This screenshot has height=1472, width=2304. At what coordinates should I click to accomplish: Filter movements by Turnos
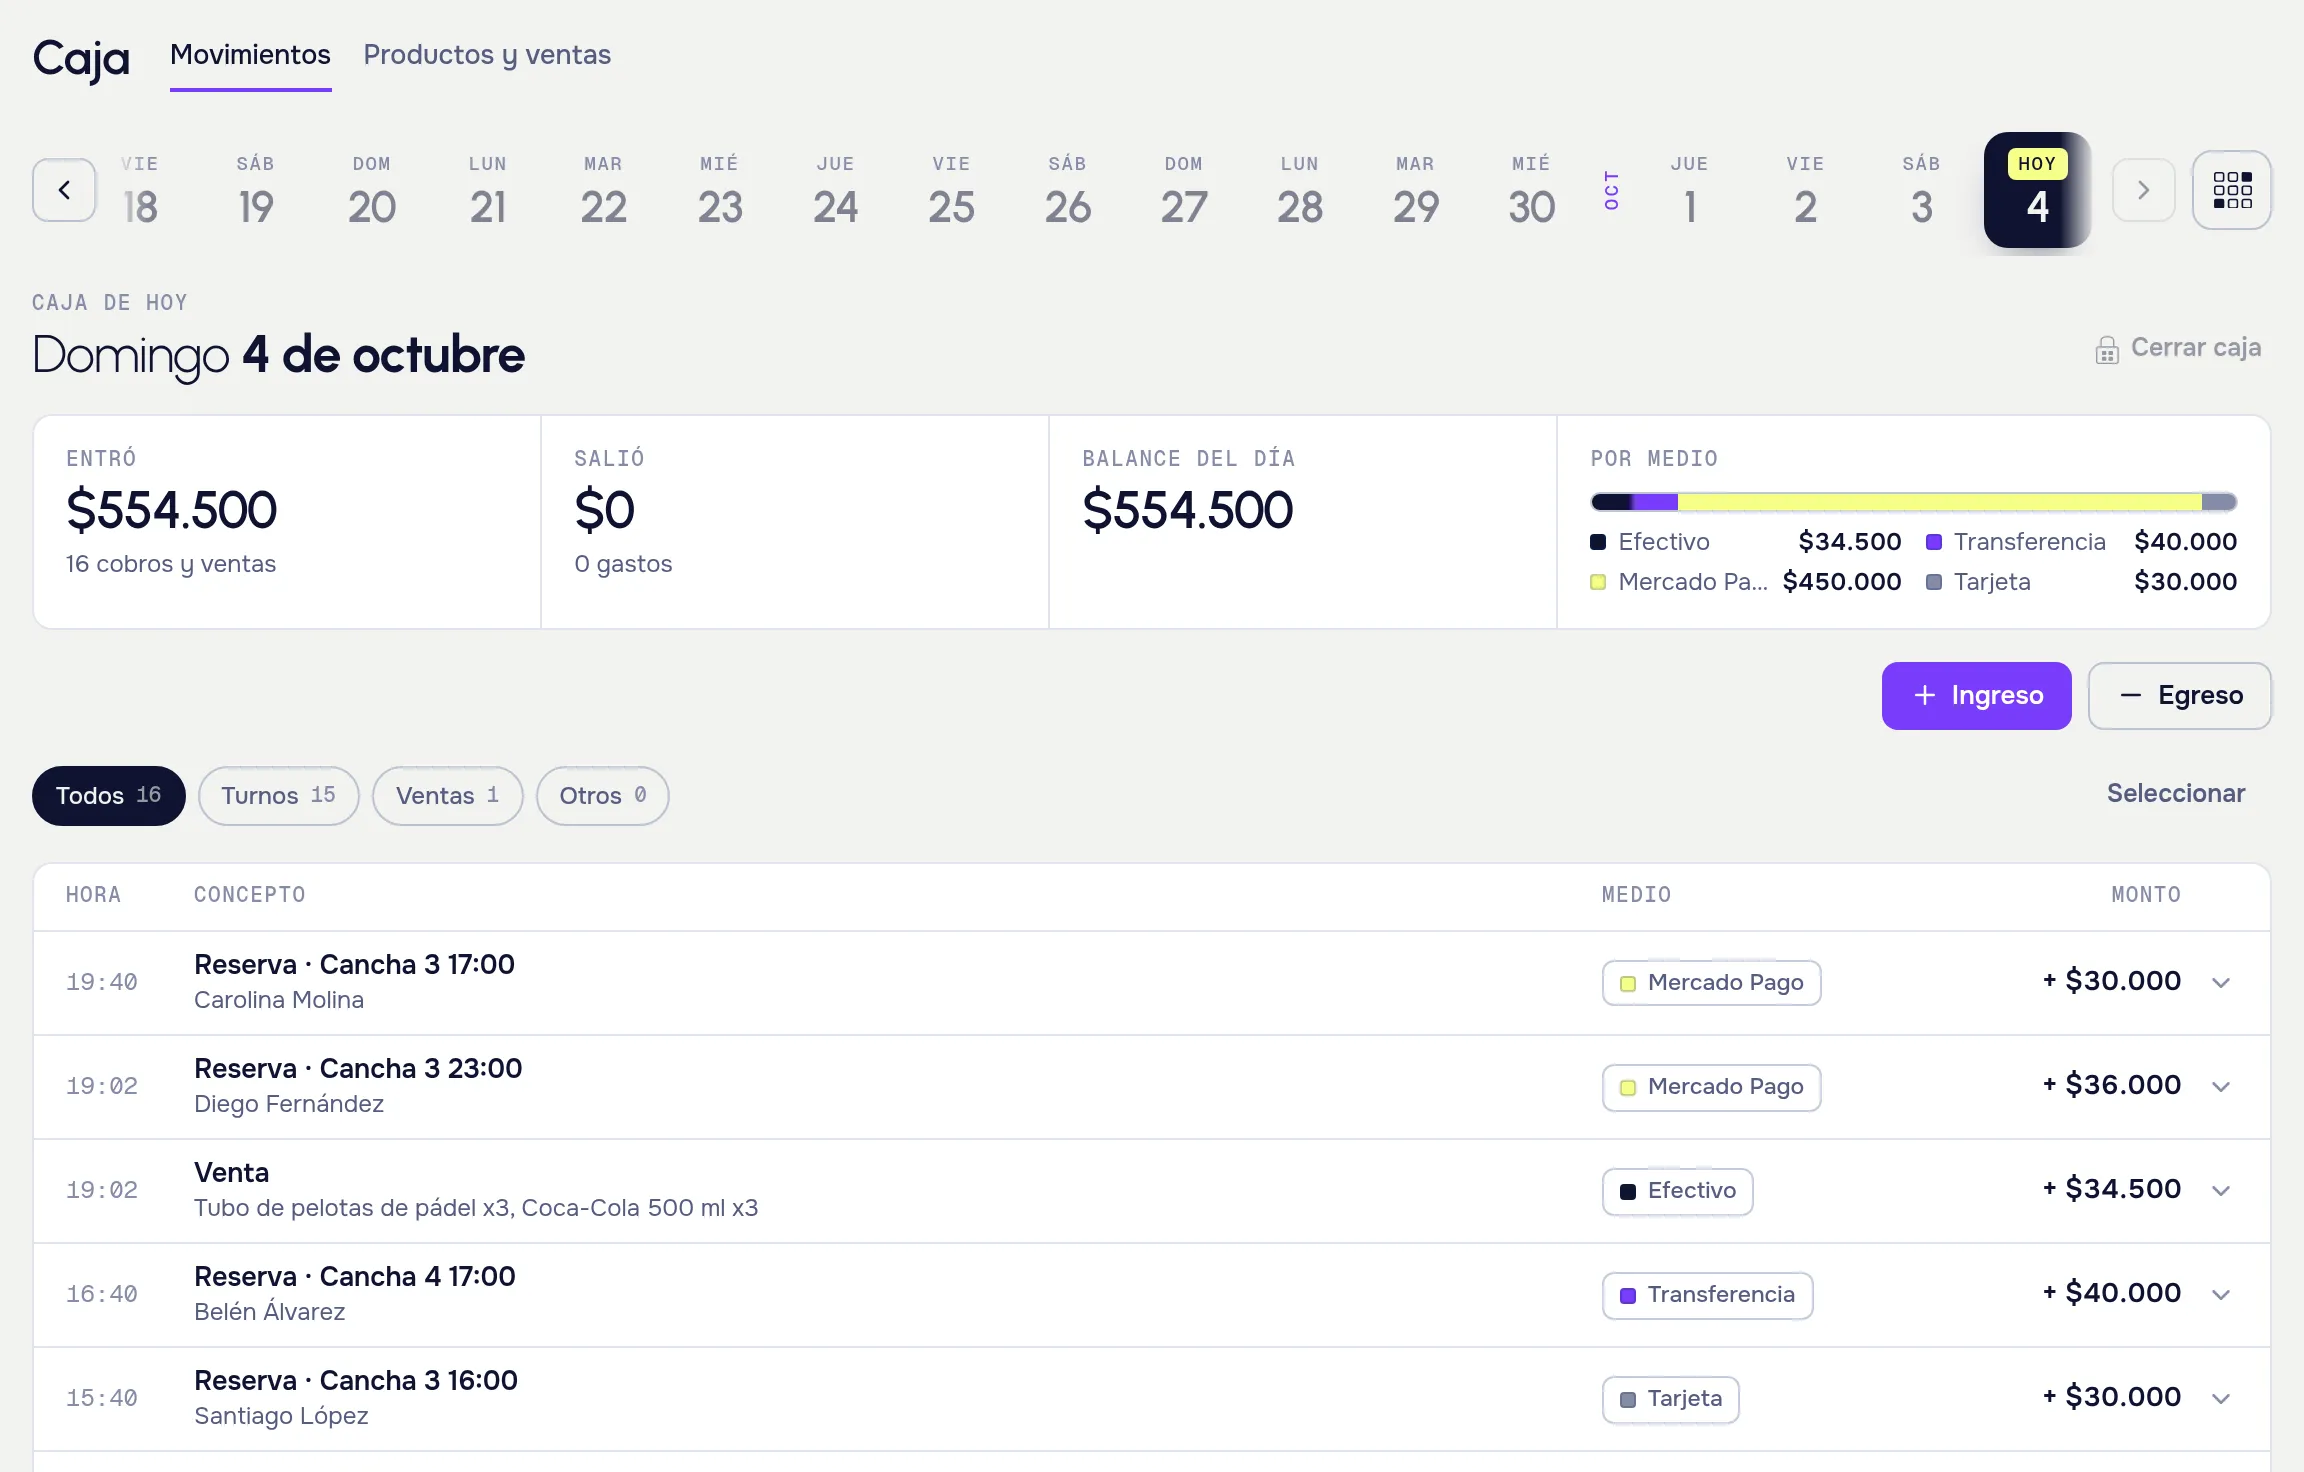tap(278, 796)
